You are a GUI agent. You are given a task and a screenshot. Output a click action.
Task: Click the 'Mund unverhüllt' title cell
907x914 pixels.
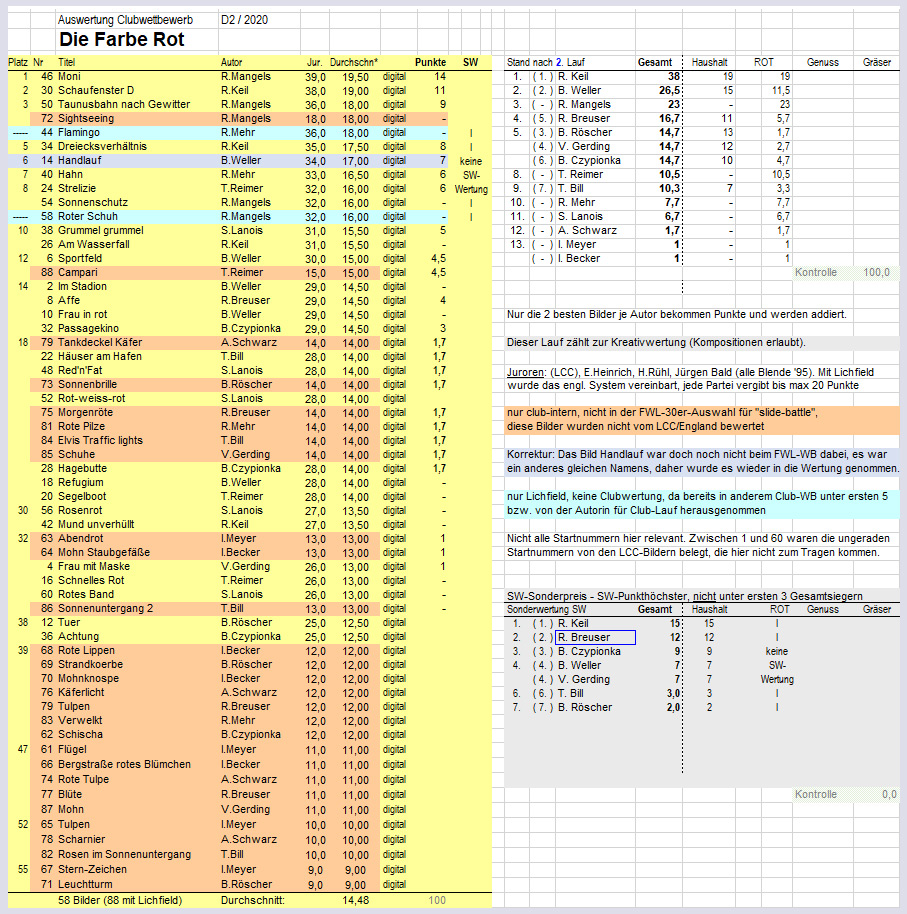point(96,524)
